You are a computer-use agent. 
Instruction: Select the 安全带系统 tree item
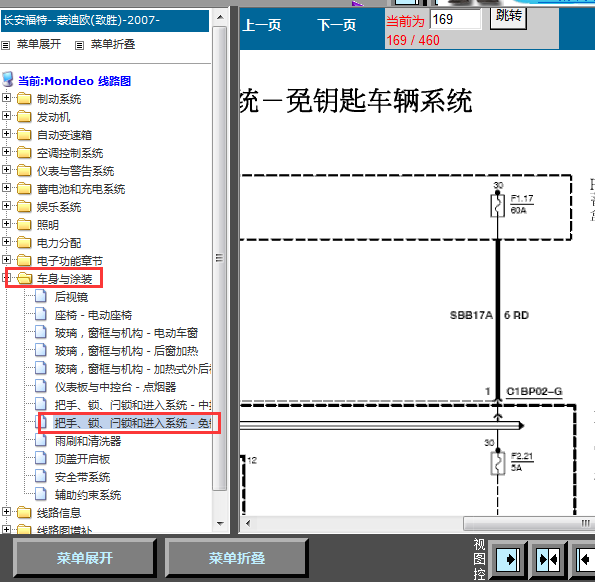click(x=82, y=477)
